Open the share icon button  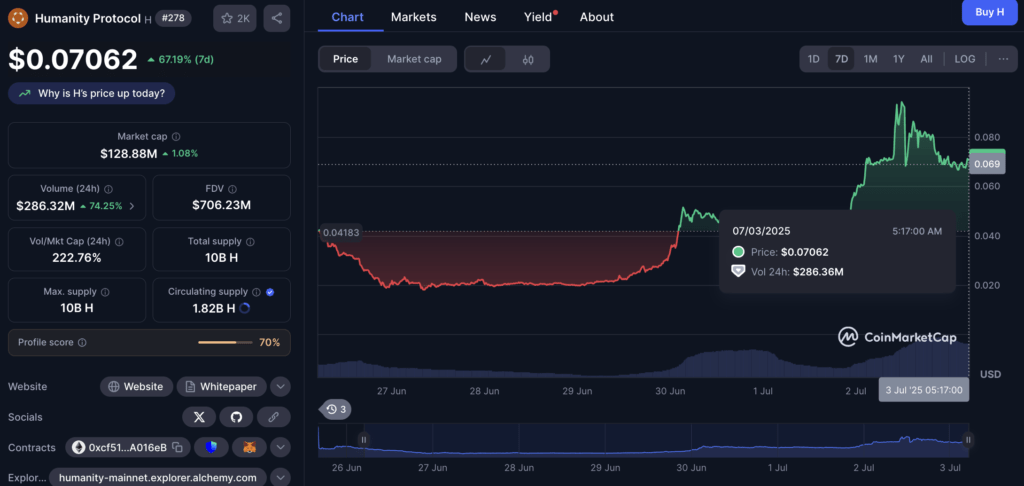[277, 18]
